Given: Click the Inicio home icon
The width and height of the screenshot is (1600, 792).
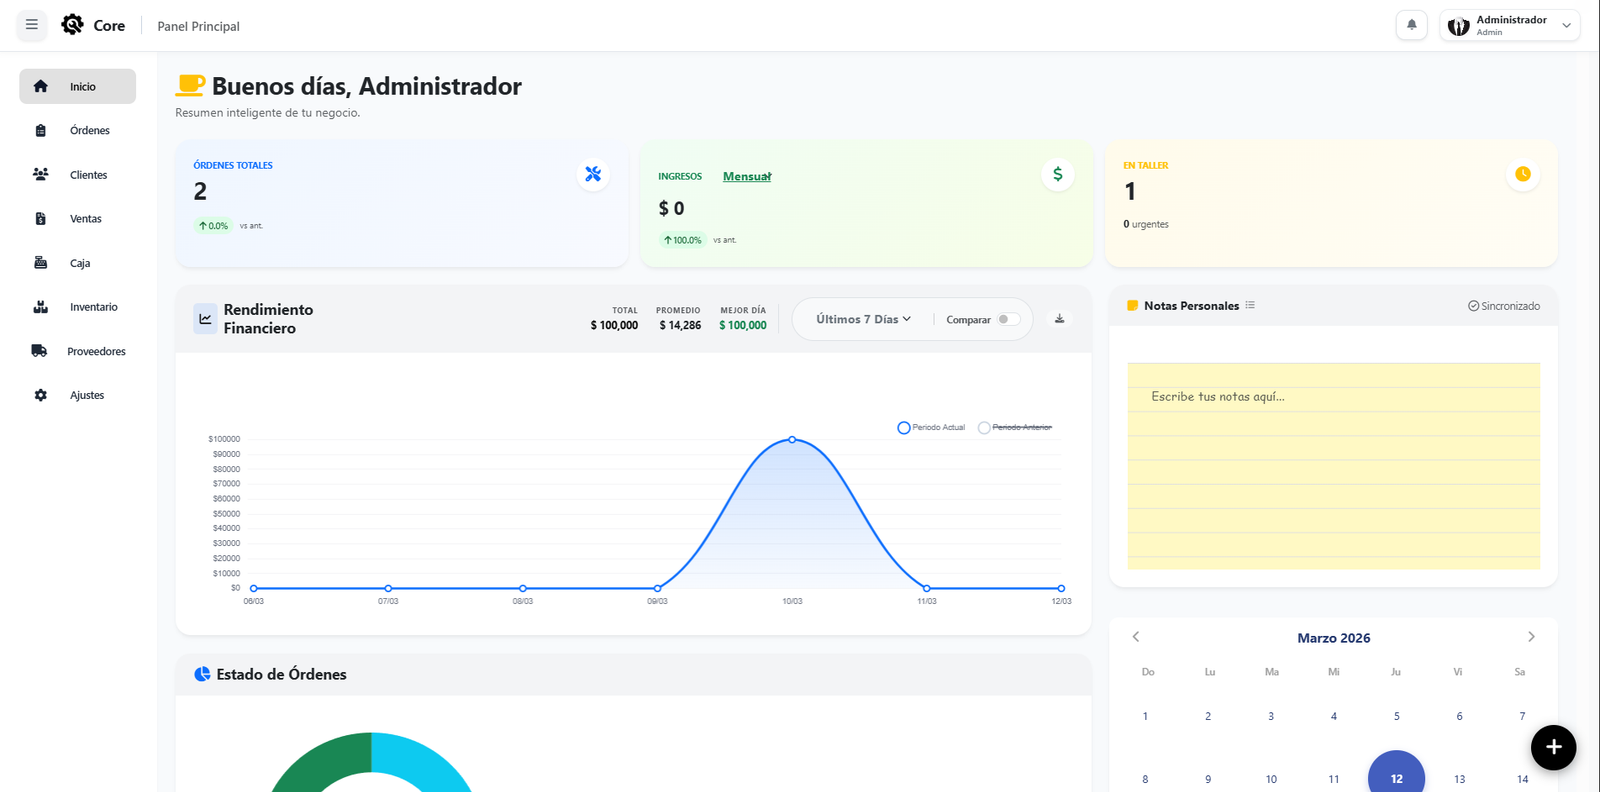Looking at the screenshot, I should click(x=41, y=86).
